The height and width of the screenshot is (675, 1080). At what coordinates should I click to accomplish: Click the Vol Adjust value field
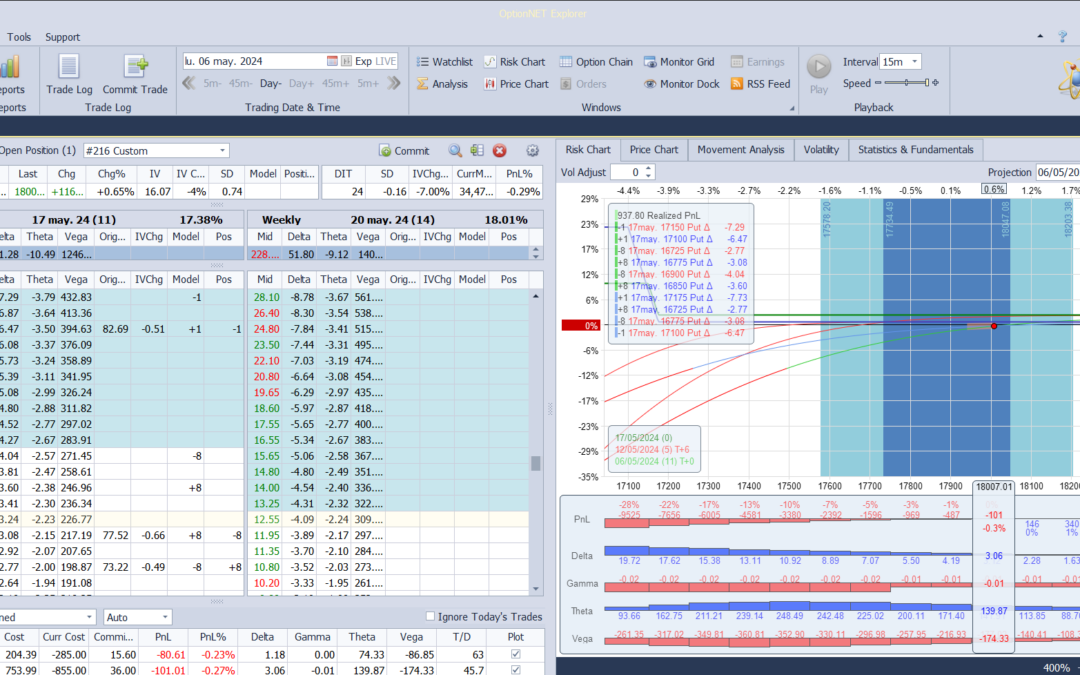627,172
